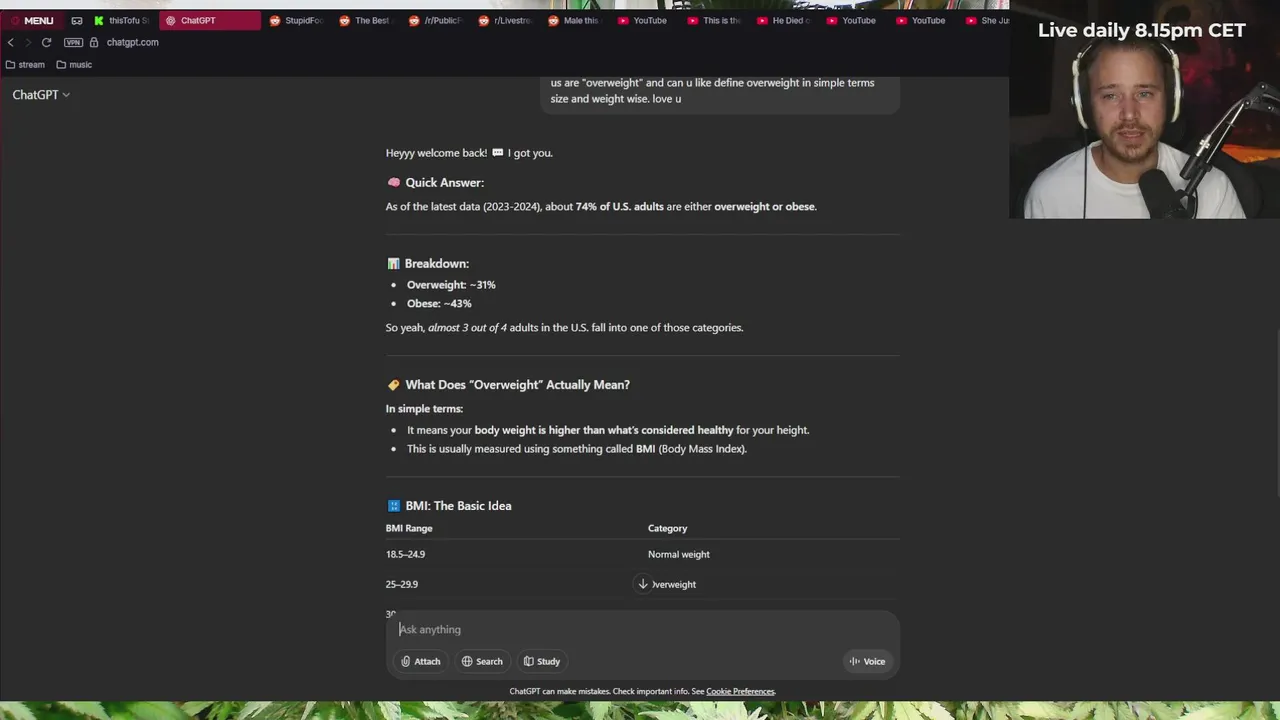Image resolution: width=1280 pixels, height=720 pixels.
Task: Click 'In simple terms:' text
Action: (x=424, y=408)
